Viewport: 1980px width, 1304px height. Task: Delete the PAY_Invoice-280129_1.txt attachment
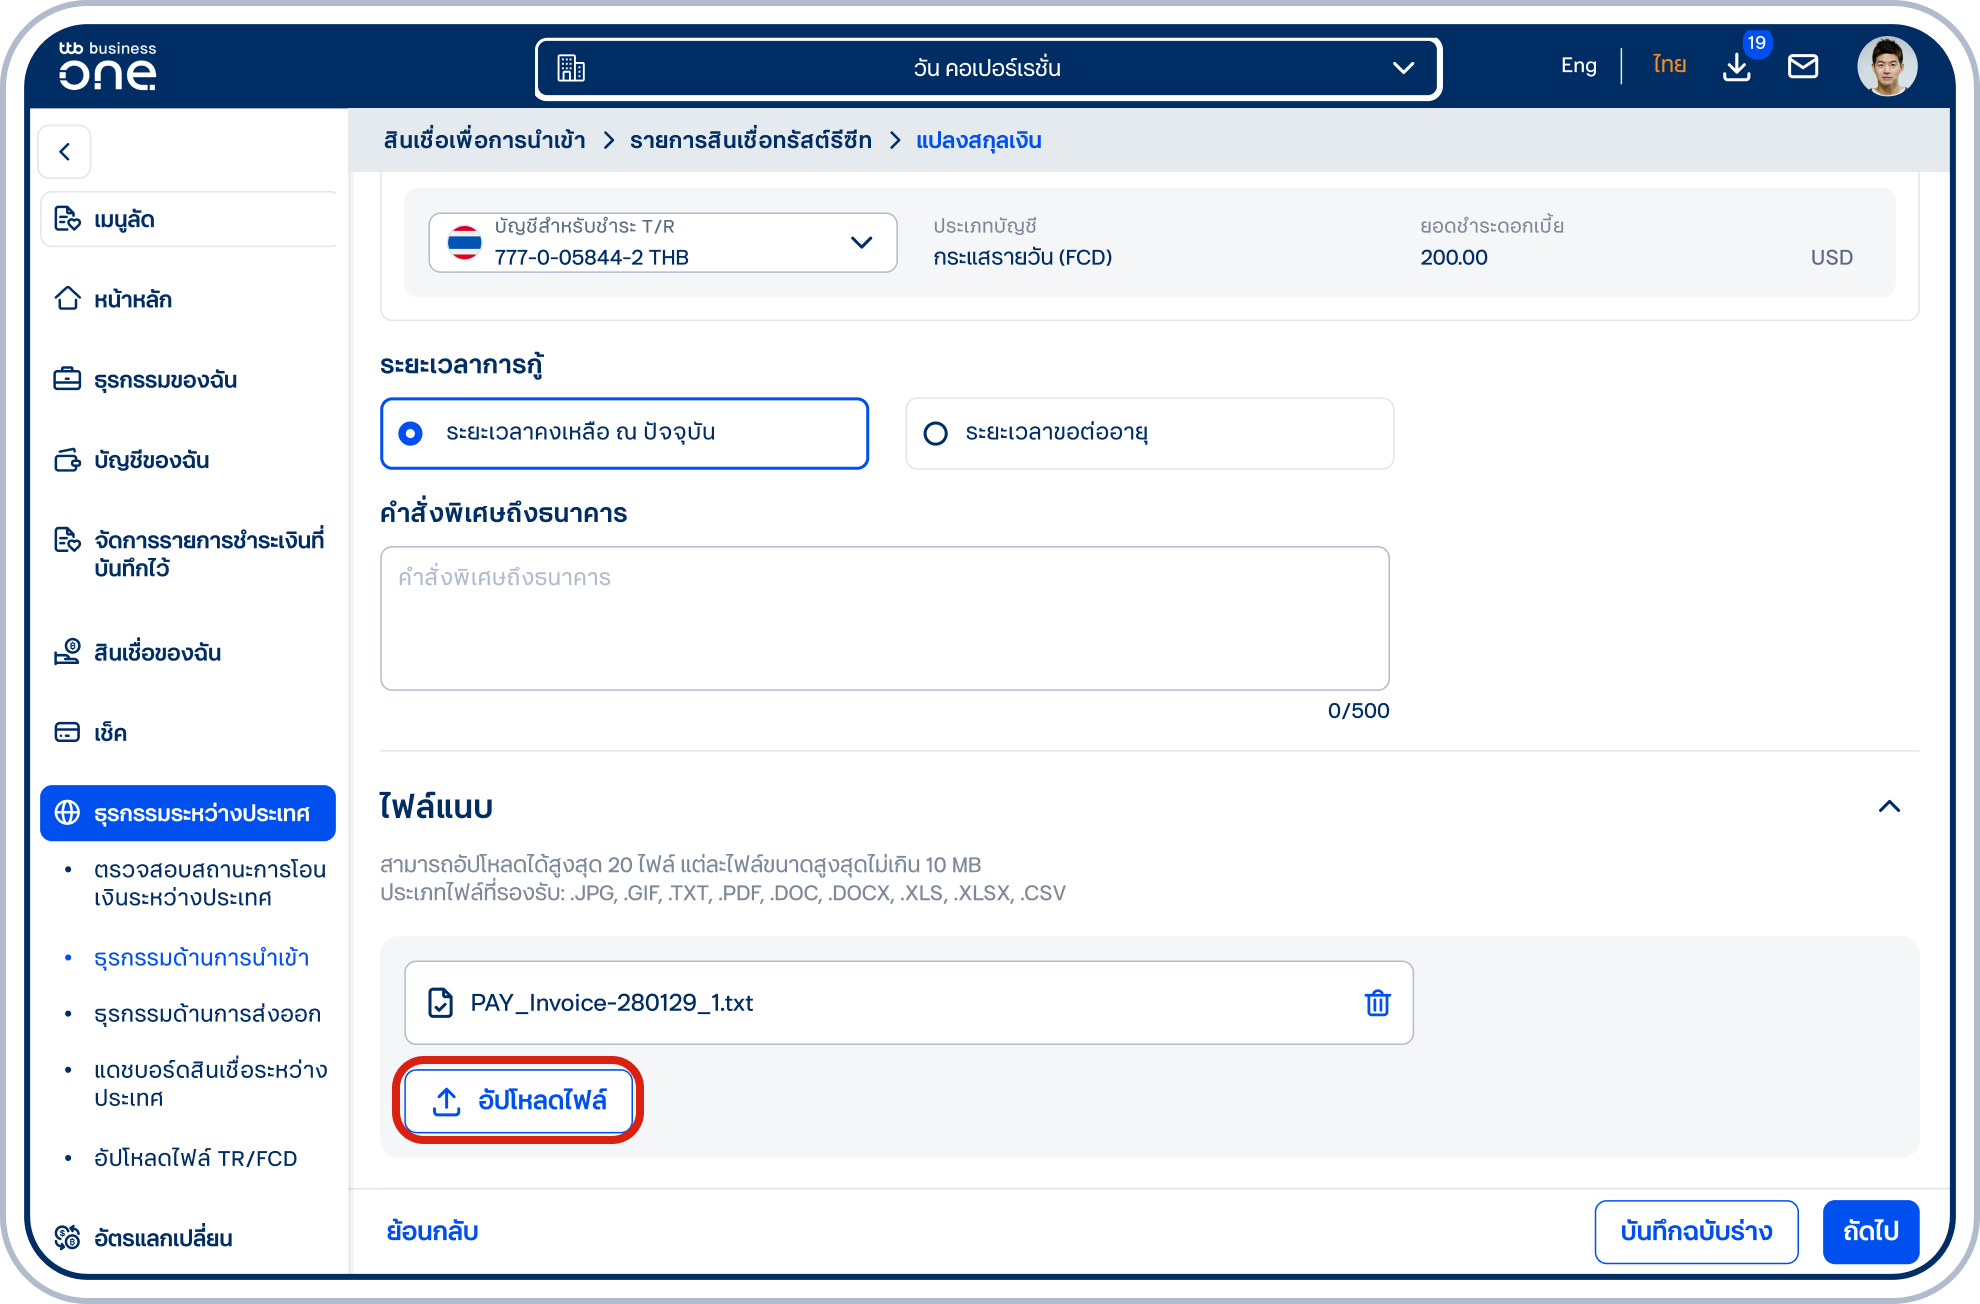click(1377, 1003)
